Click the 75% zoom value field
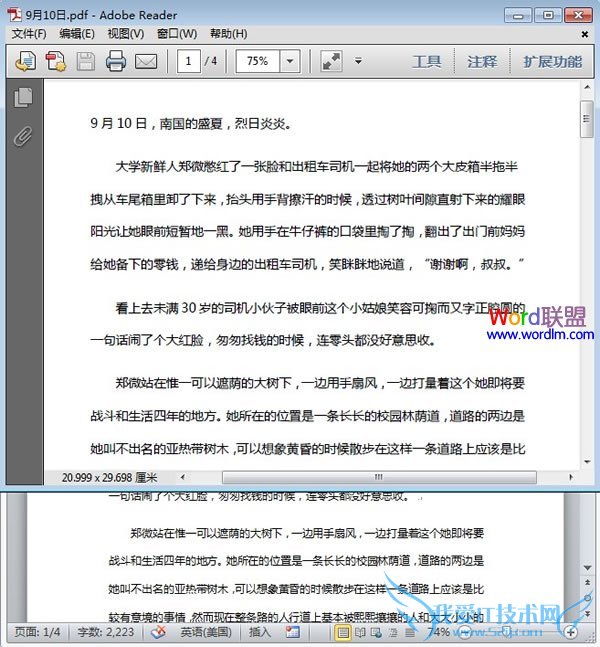The image size is (600, 647). tap(257, 61)
